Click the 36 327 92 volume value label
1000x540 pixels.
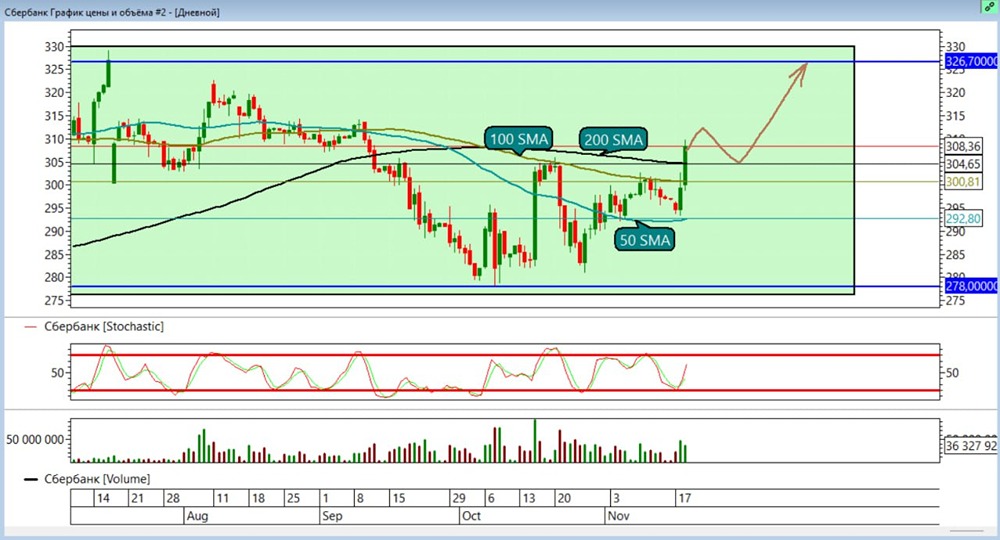coord(971,446)
